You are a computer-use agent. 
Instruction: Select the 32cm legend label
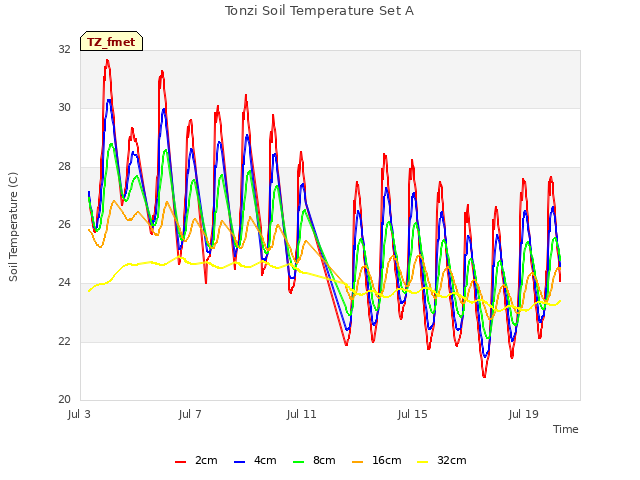(x=451, y=460)
